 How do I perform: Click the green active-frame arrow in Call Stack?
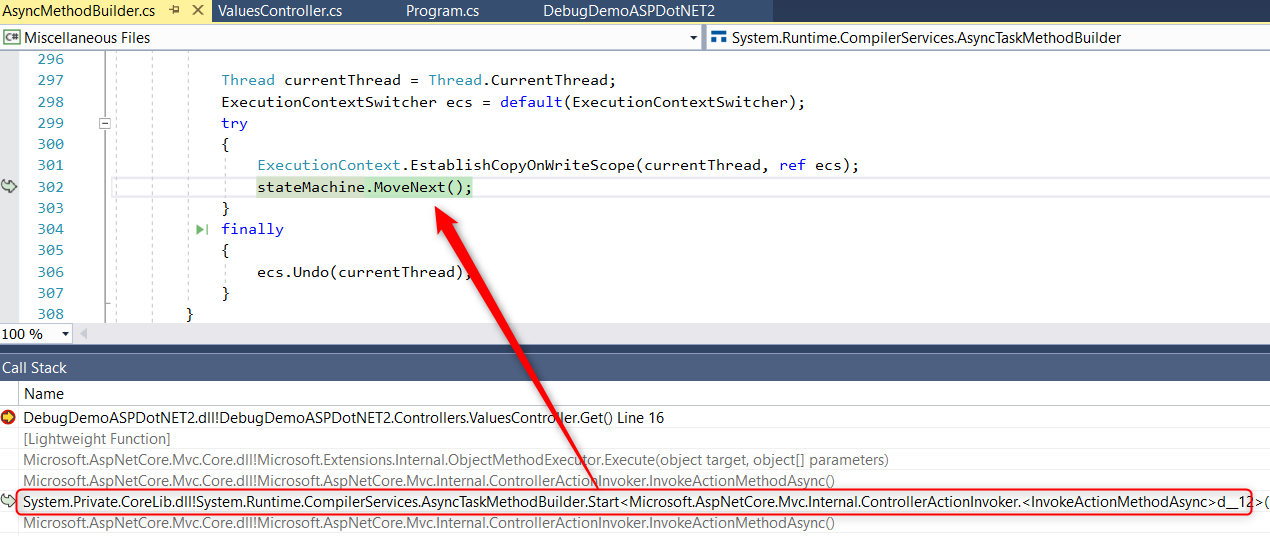tap(9, 502)
